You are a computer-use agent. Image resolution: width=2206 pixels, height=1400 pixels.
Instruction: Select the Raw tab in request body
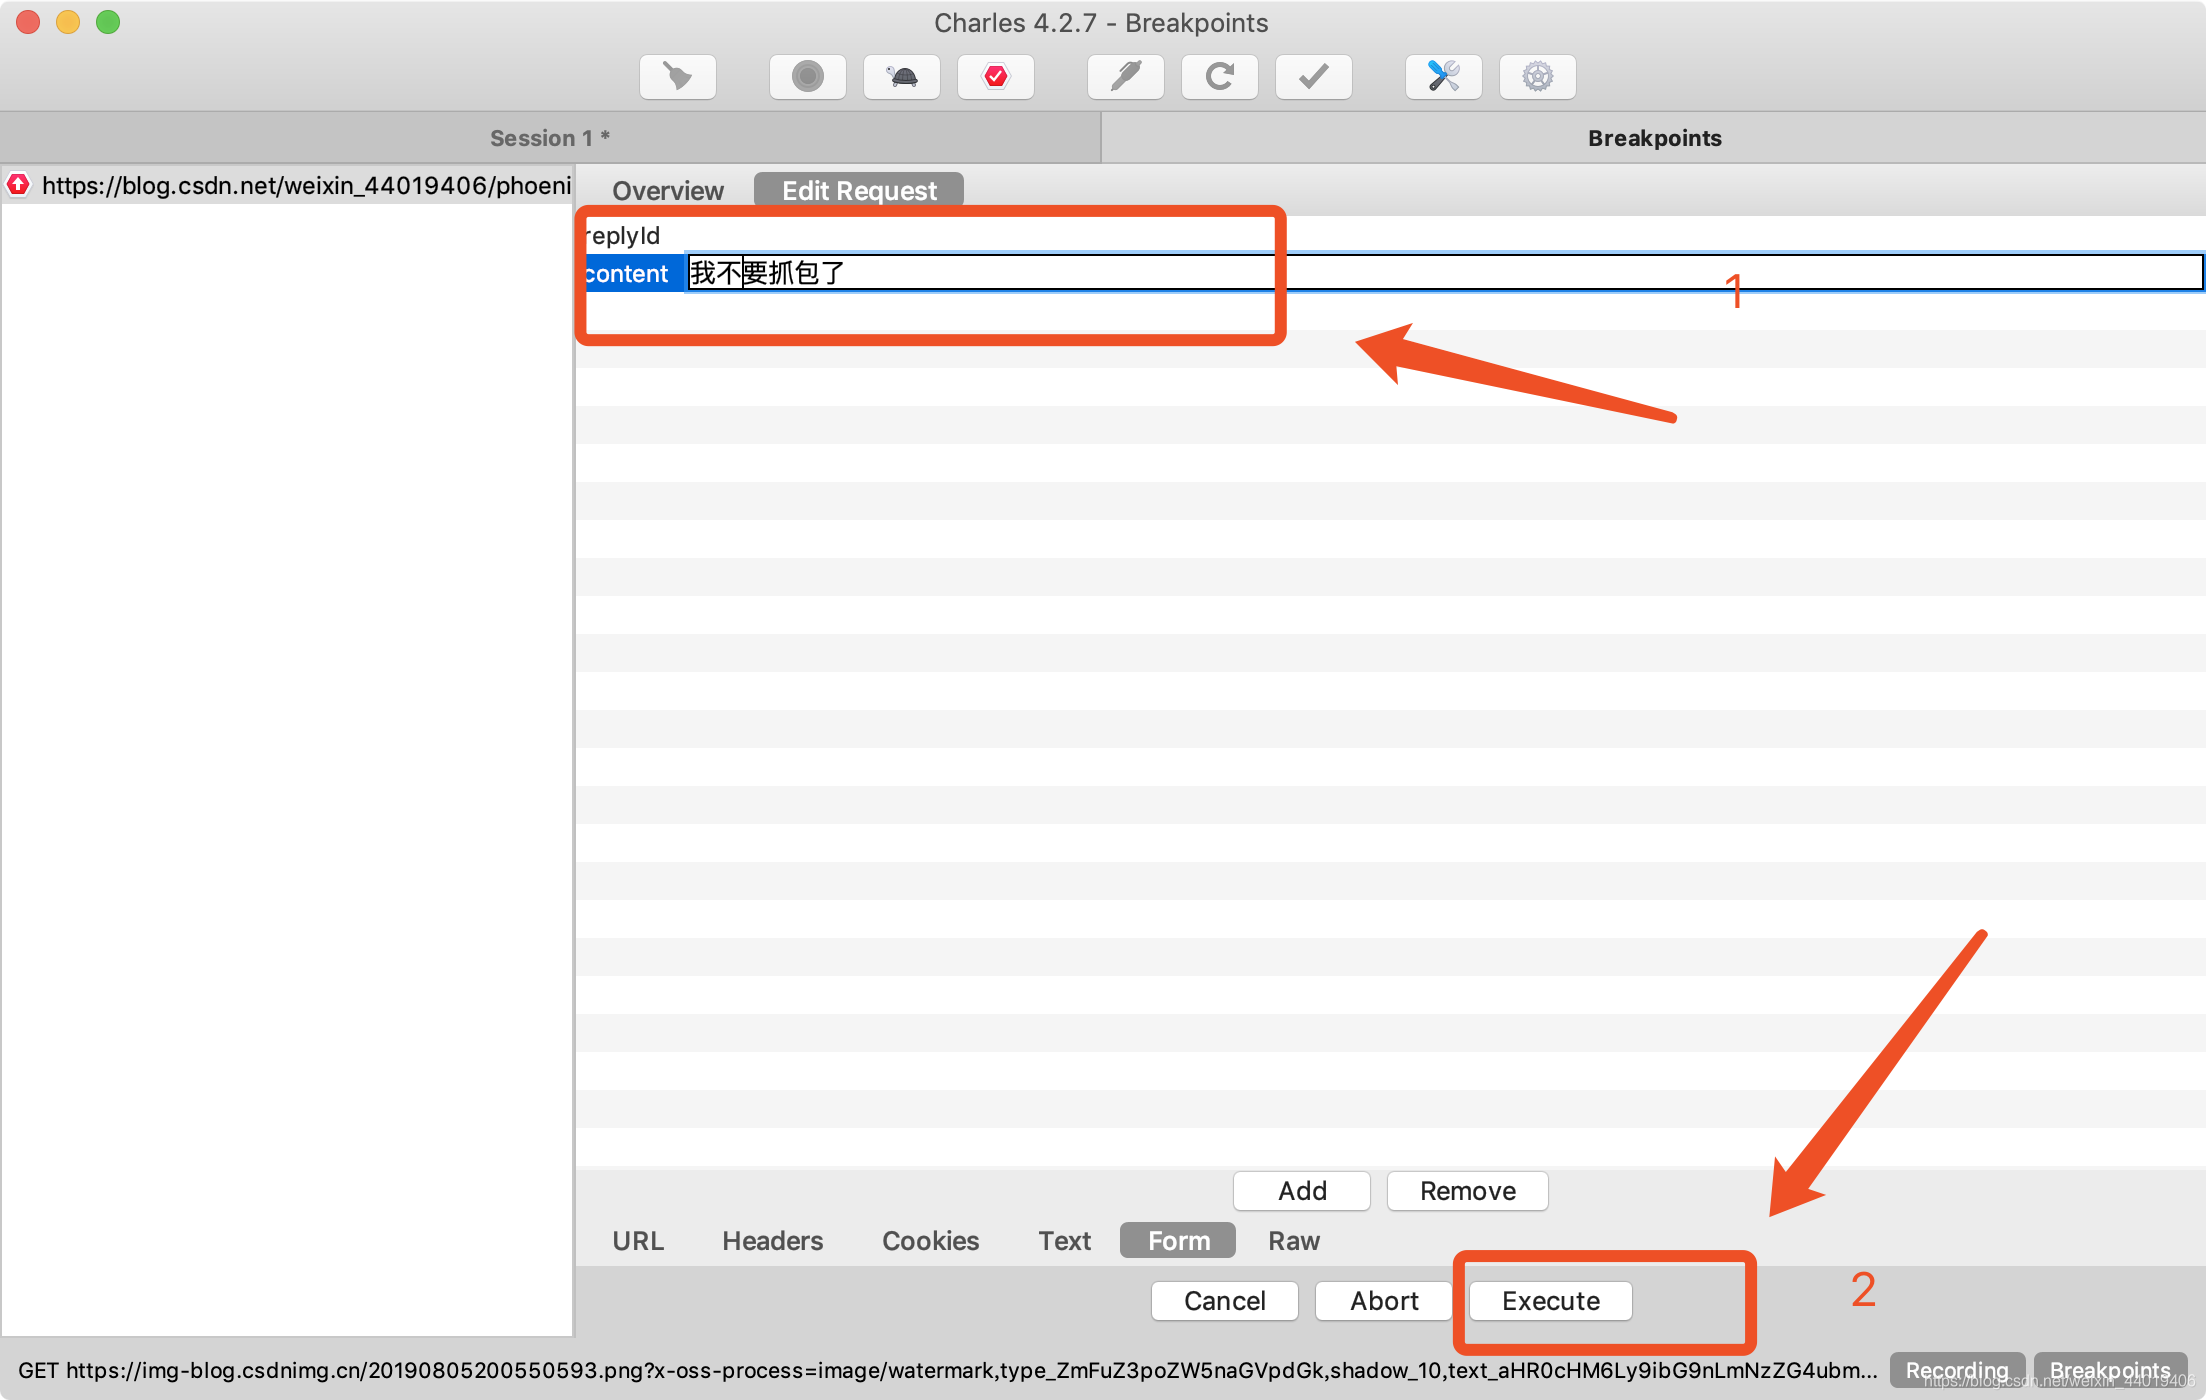click(1294, 1239)
